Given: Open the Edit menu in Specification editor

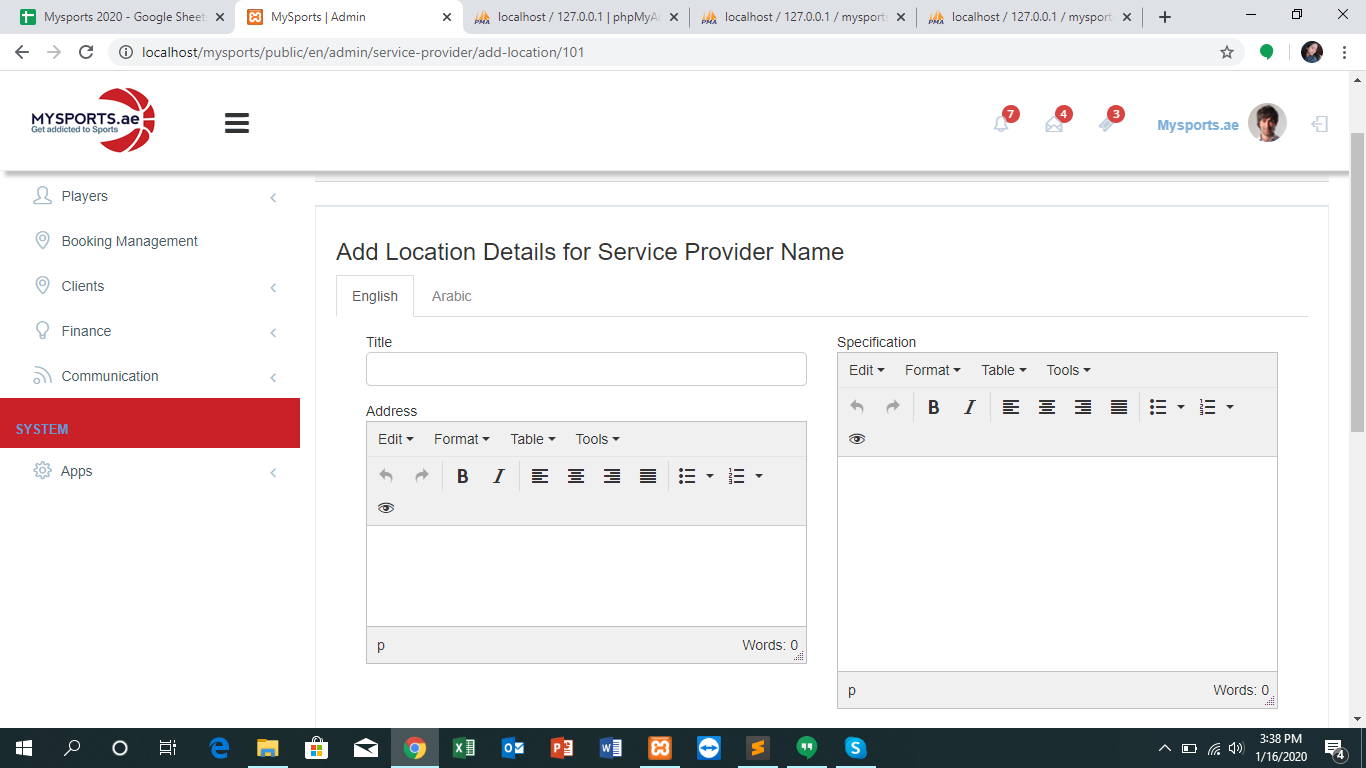Looking at the screenshot, I should coord(866,370).
